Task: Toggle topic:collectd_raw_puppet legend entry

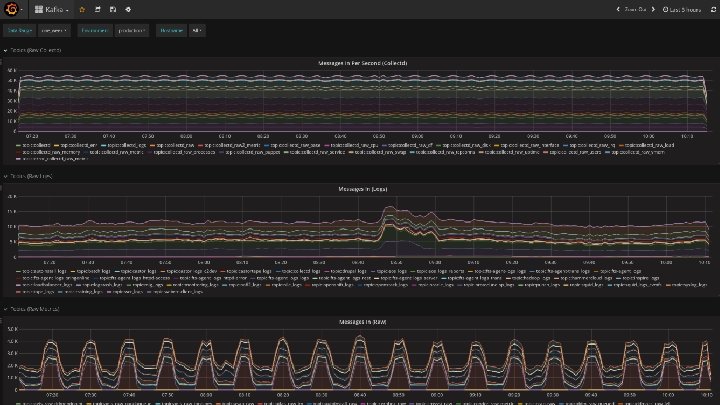Action: pyautogui.click(x=249, y=152)
